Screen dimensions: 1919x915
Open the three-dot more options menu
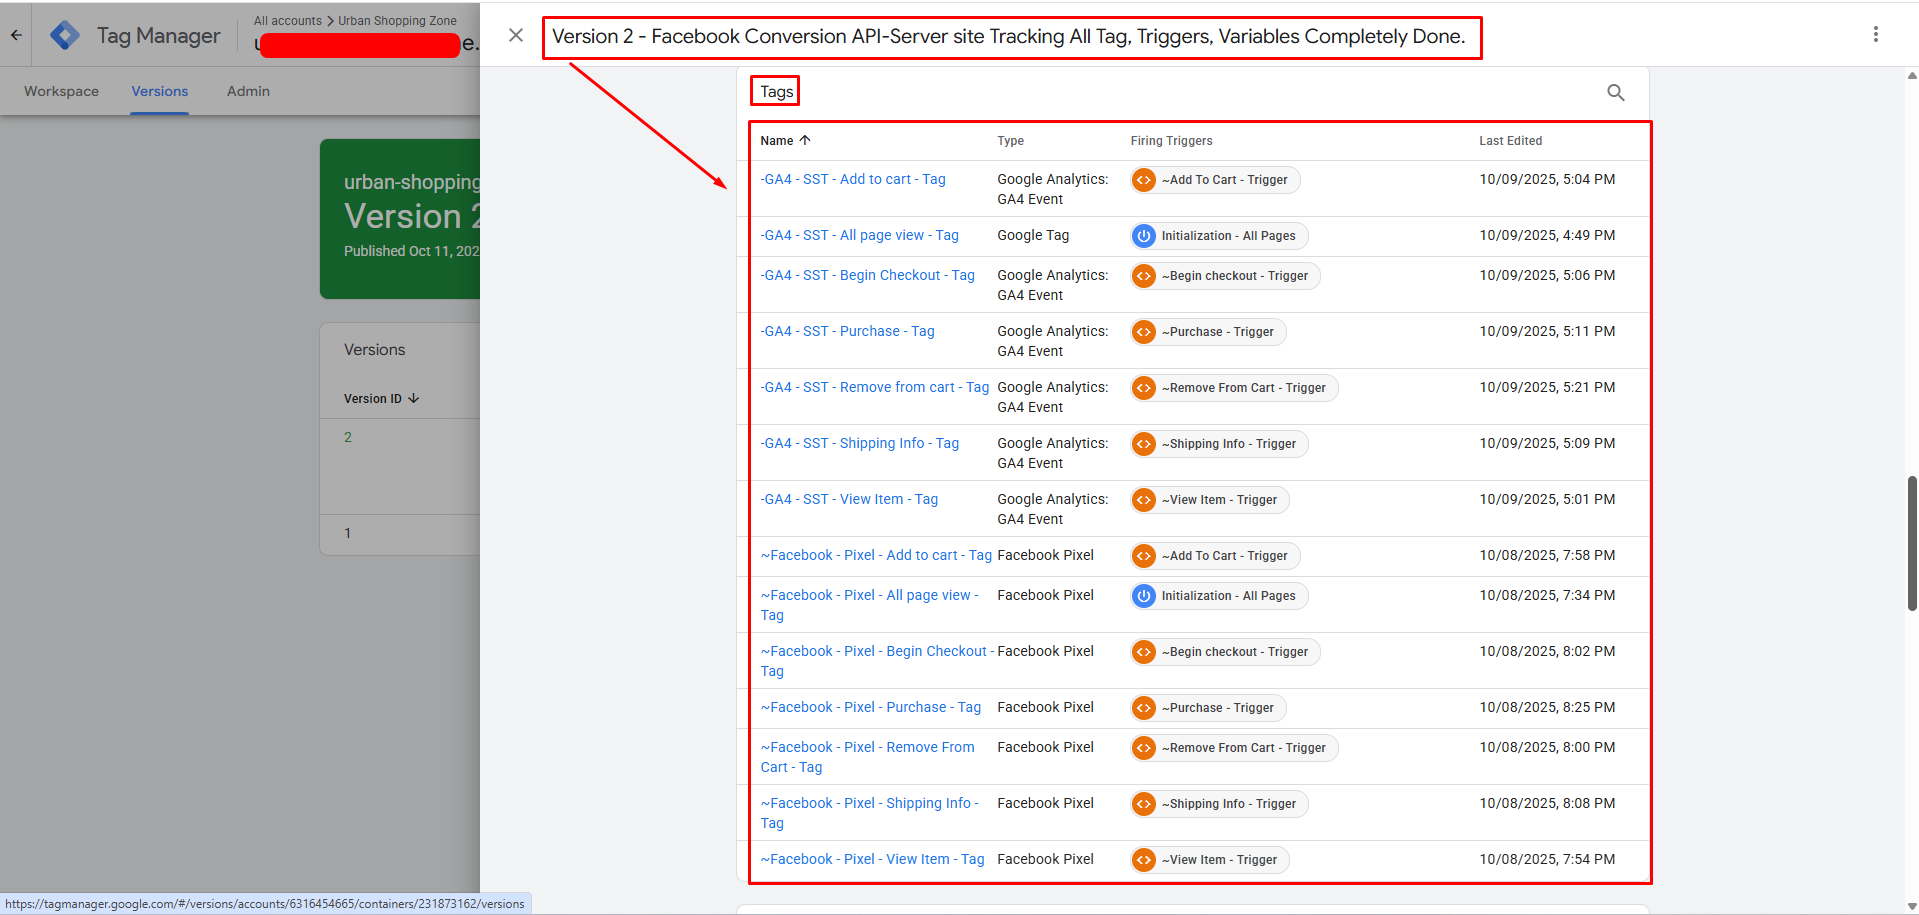pyautogui.click(x=1875, y=35)
